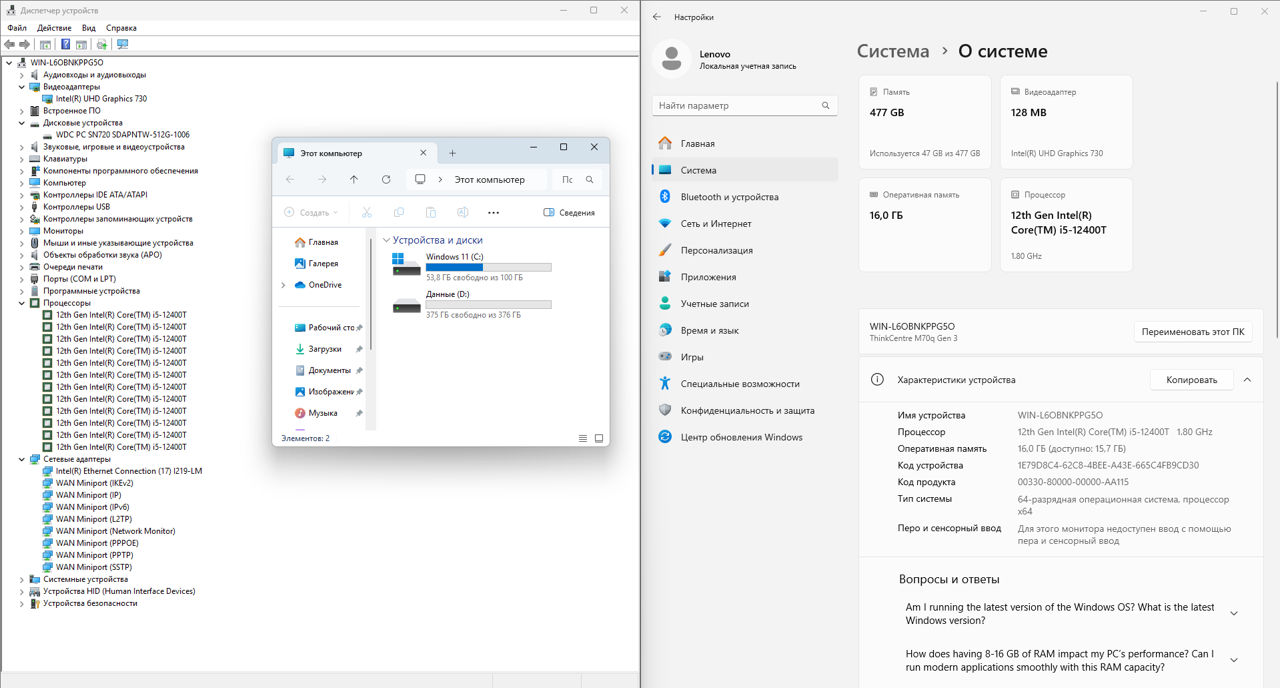Go up one folder level in Explorer
This screenshot has height=688, width=1280.
354,180
